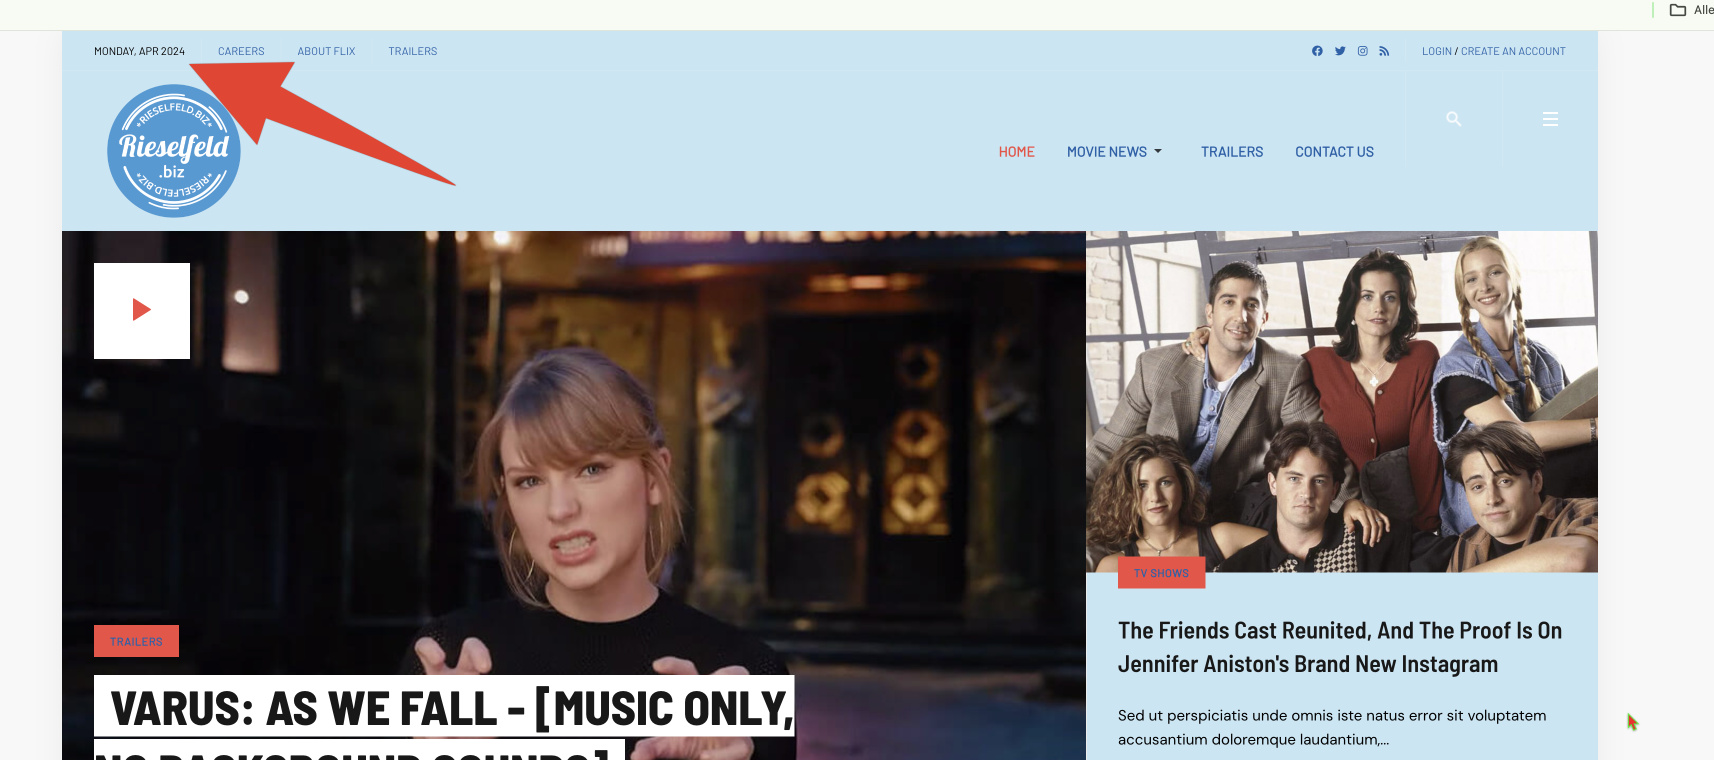
Task: Open Trailers in the main navigation
Action: pyautogui.click(x=1232, y=152)
